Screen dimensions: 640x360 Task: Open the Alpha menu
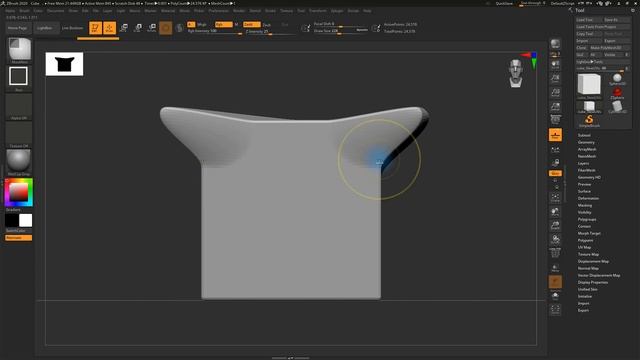coord(10,11)
